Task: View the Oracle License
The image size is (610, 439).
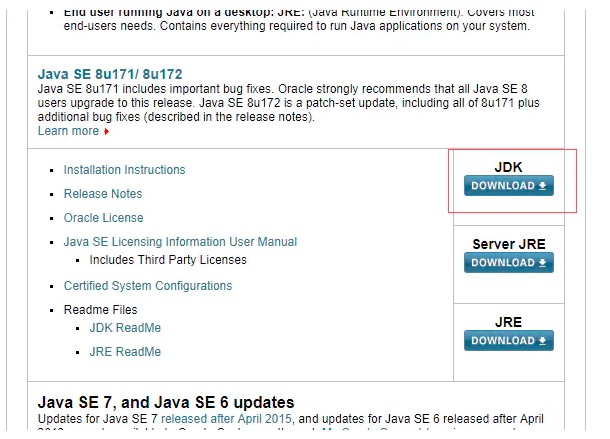Action: click(103, 218)
